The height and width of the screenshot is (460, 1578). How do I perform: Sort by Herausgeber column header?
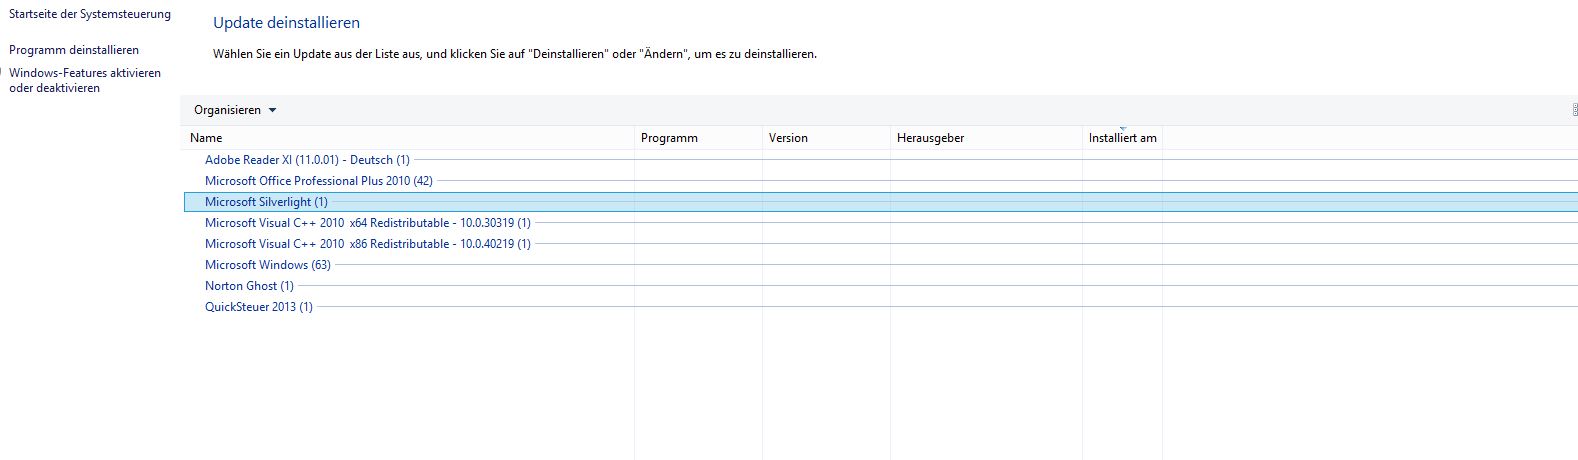(987, 138)
